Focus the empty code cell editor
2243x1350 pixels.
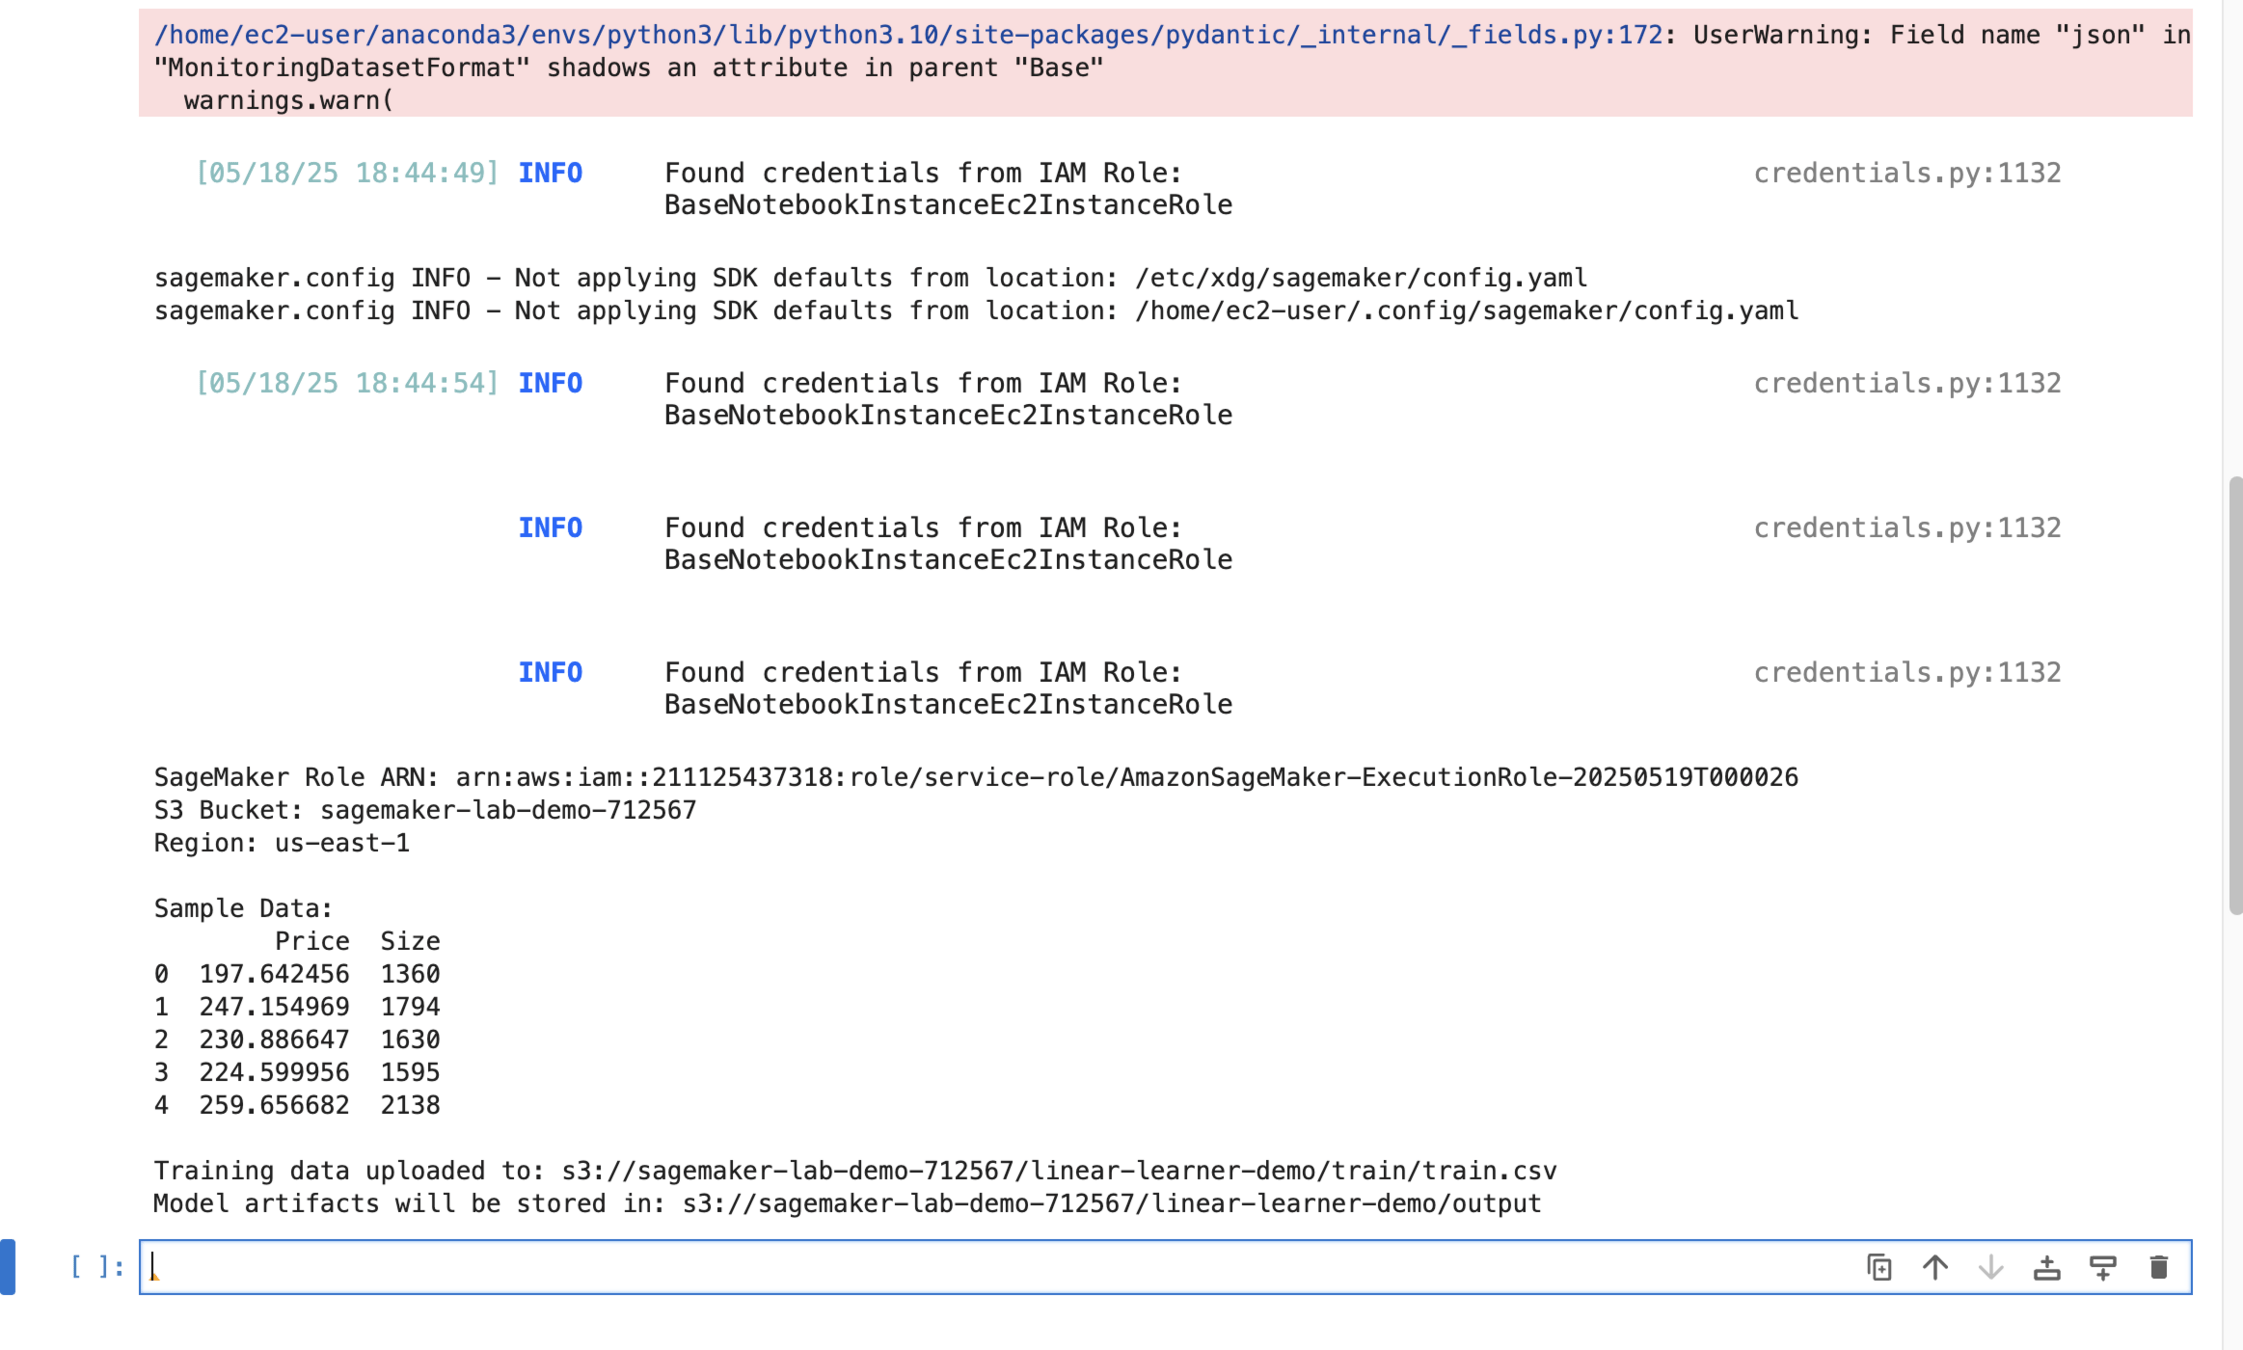pyautogui.click(x=1000, y=1267)
